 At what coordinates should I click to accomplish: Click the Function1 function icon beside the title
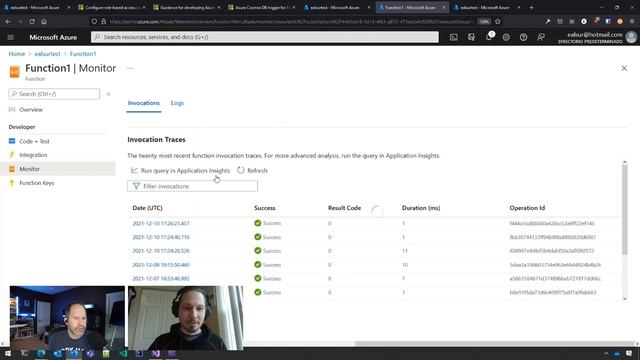14,72
